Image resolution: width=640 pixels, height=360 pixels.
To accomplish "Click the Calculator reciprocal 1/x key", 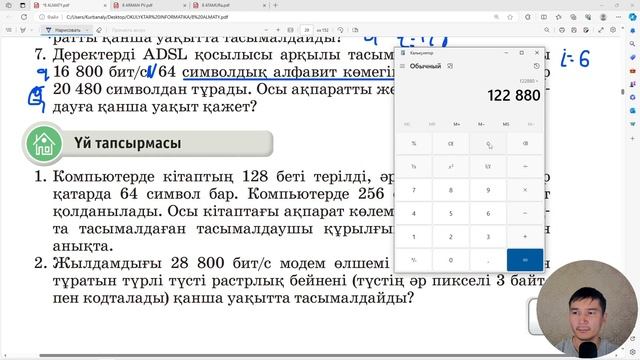I will 413,167.
